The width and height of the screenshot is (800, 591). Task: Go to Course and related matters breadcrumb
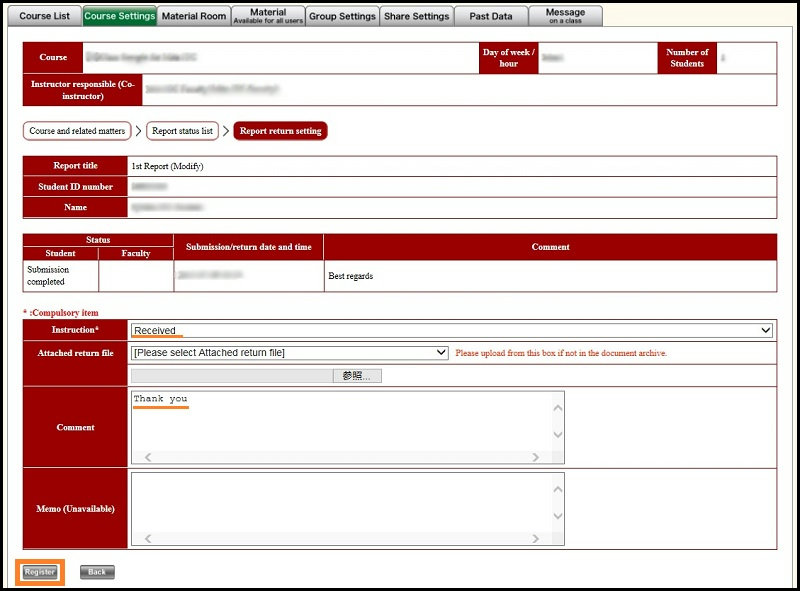pyautogui.click(x=77, y=131)
